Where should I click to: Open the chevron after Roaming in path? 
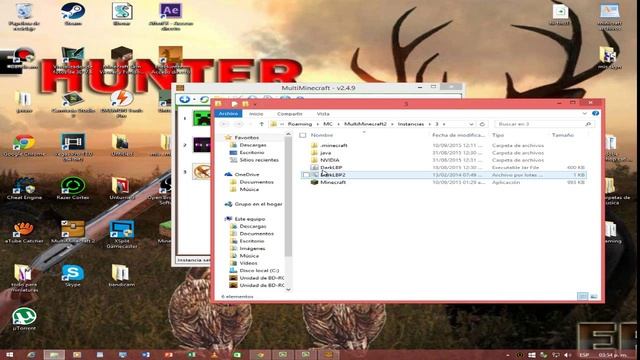click(318, 124)
